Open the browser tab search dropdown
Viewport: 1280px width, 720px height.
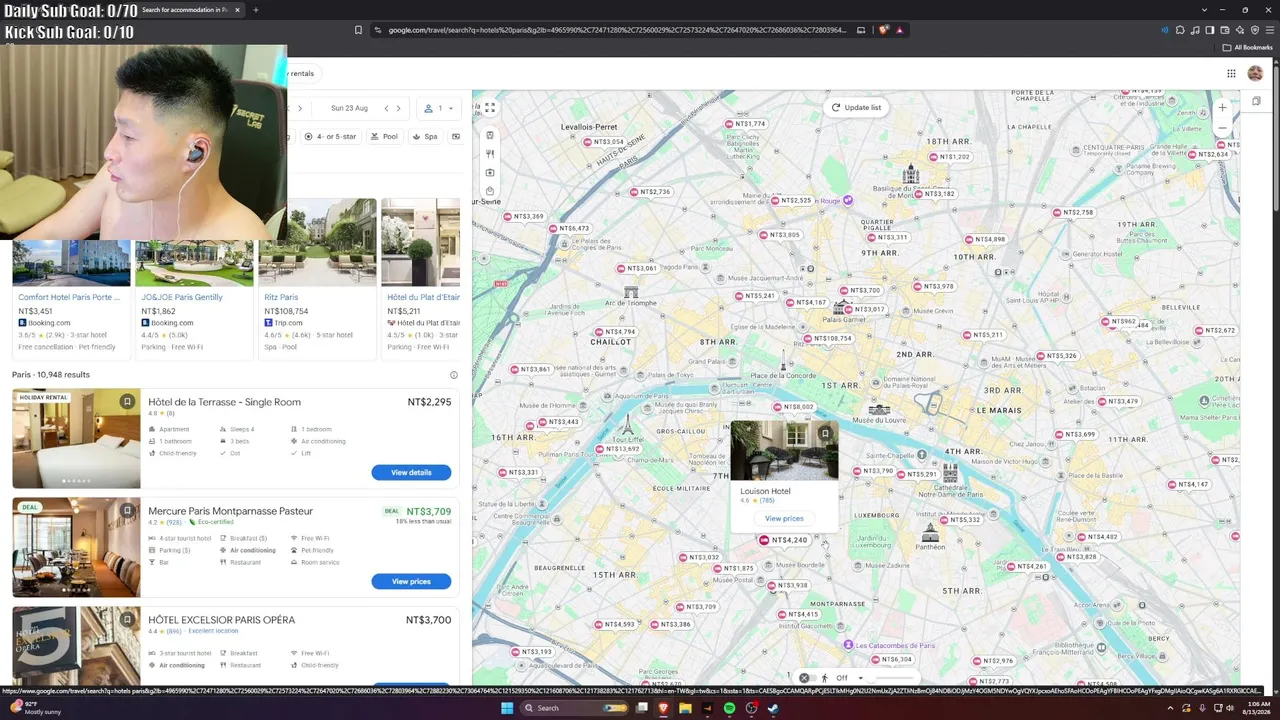tap(1205, 10)
